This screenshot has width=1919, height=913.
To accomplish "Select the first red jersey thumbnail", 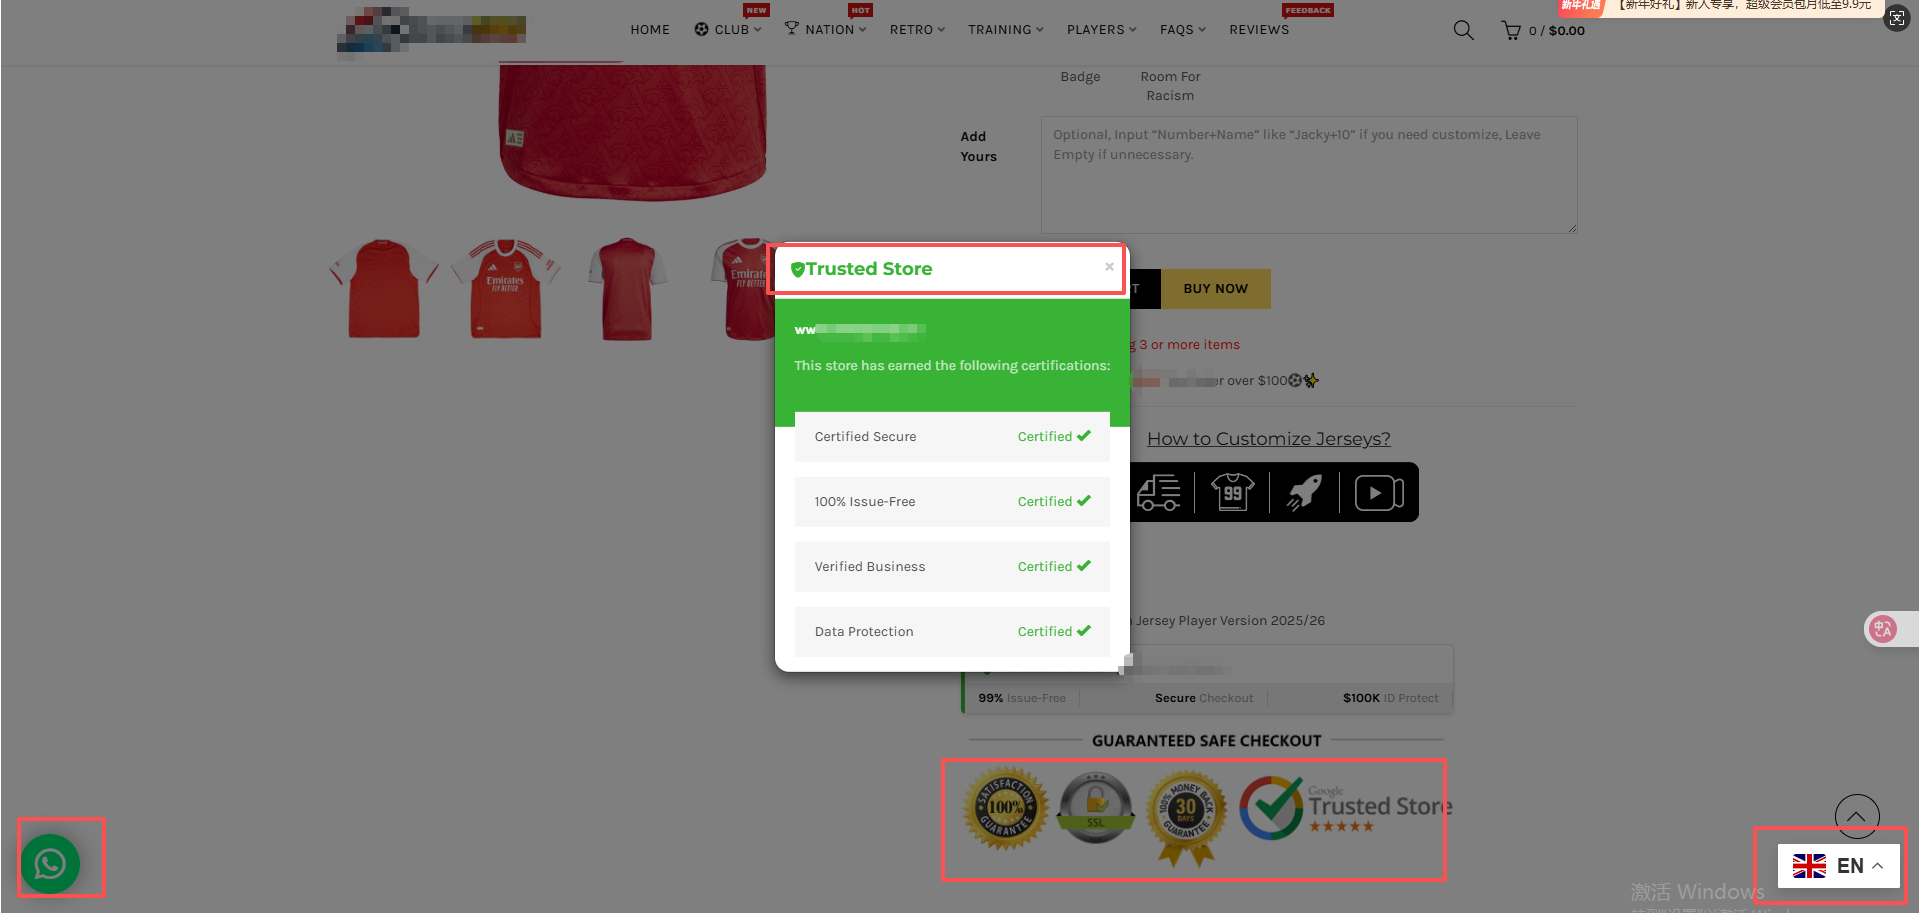I will click(x=384, y=289).
